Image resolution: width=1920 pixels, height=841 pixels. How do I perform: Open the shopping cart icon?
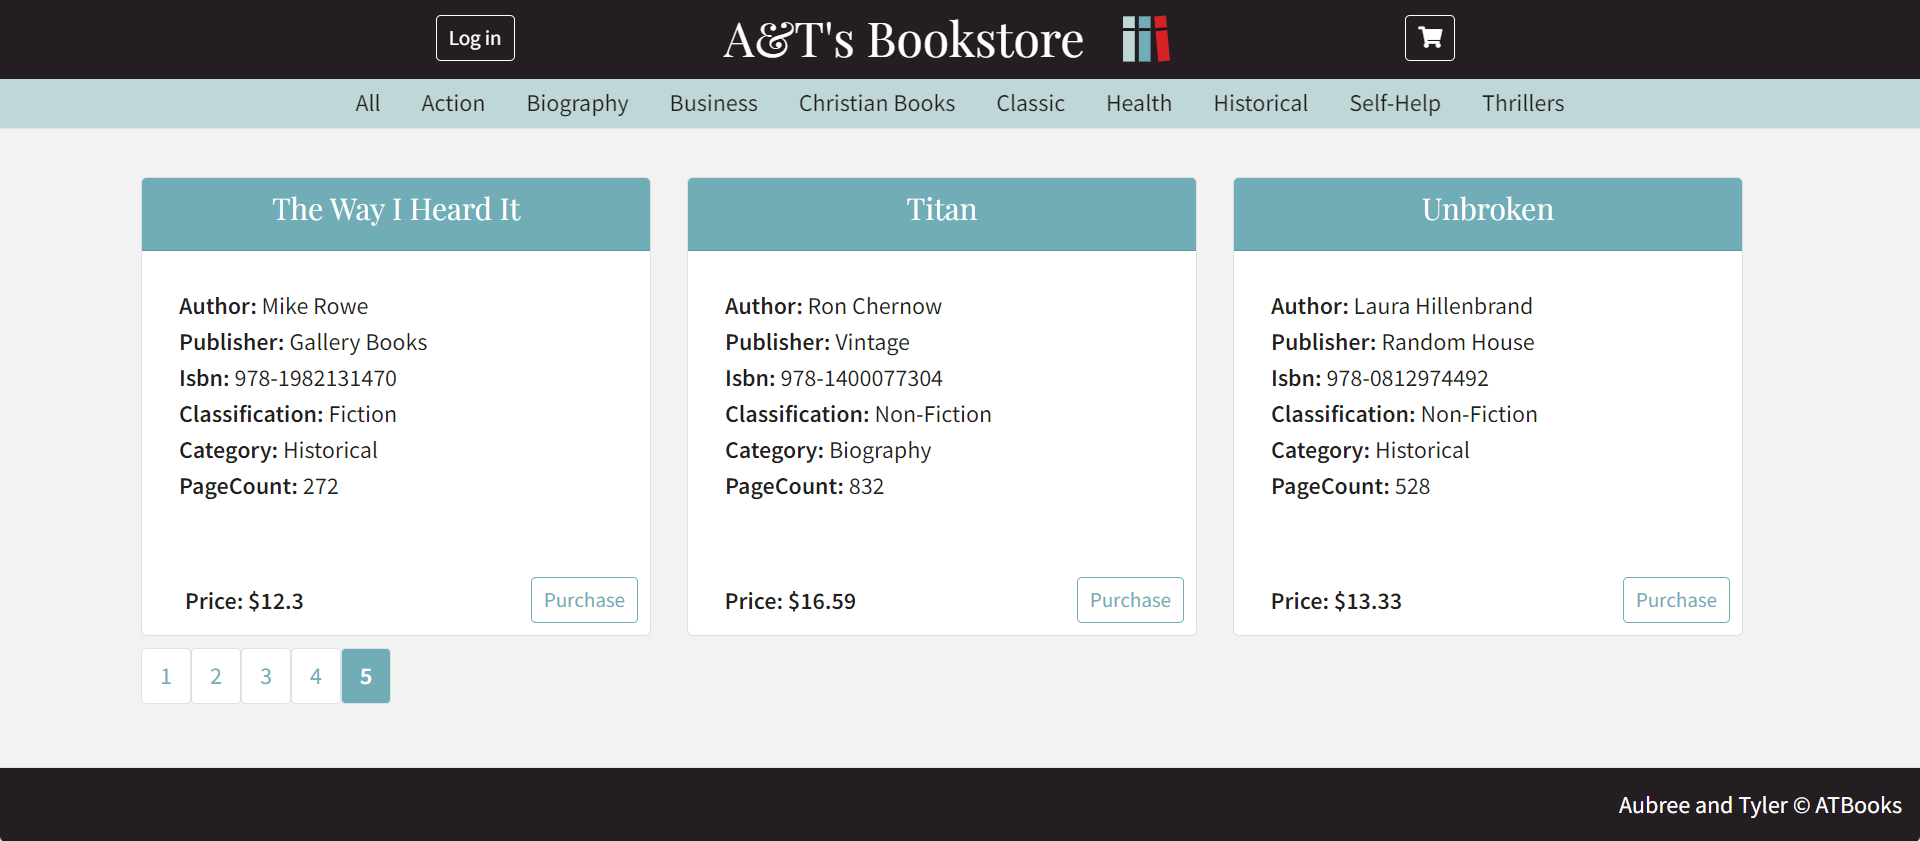point(1429,38)
